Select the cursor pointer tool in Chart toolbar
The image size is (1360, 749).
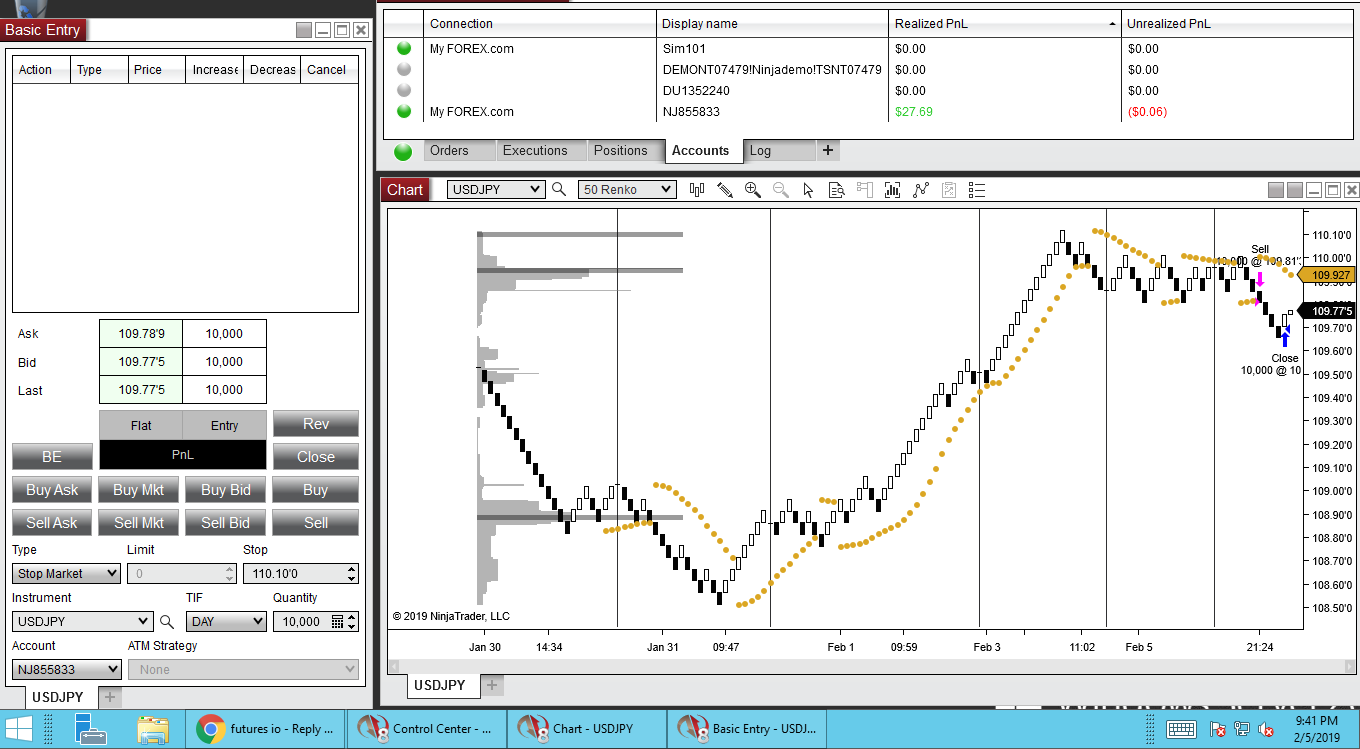[x=809, y=189]
